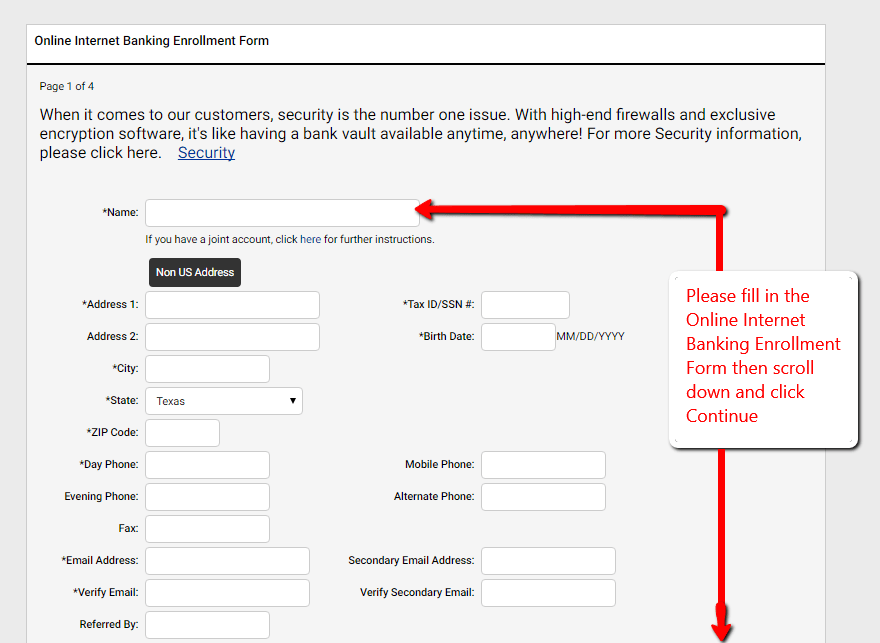The image size is (880, 643).
Task: Click the Fax number field
Action: click(206, 528)
